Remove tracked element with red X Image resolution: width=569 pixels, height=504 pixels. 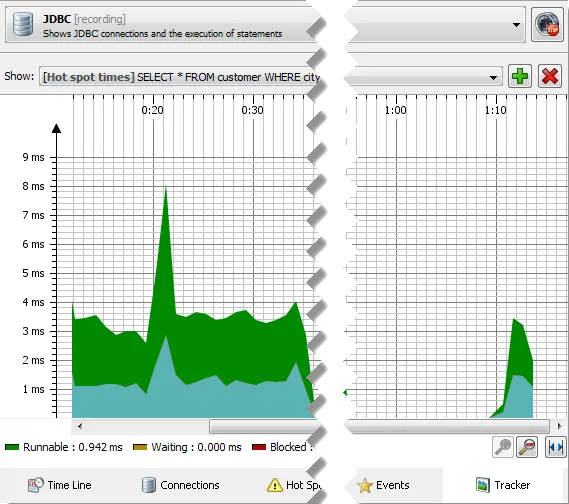(x=549, y=76)
